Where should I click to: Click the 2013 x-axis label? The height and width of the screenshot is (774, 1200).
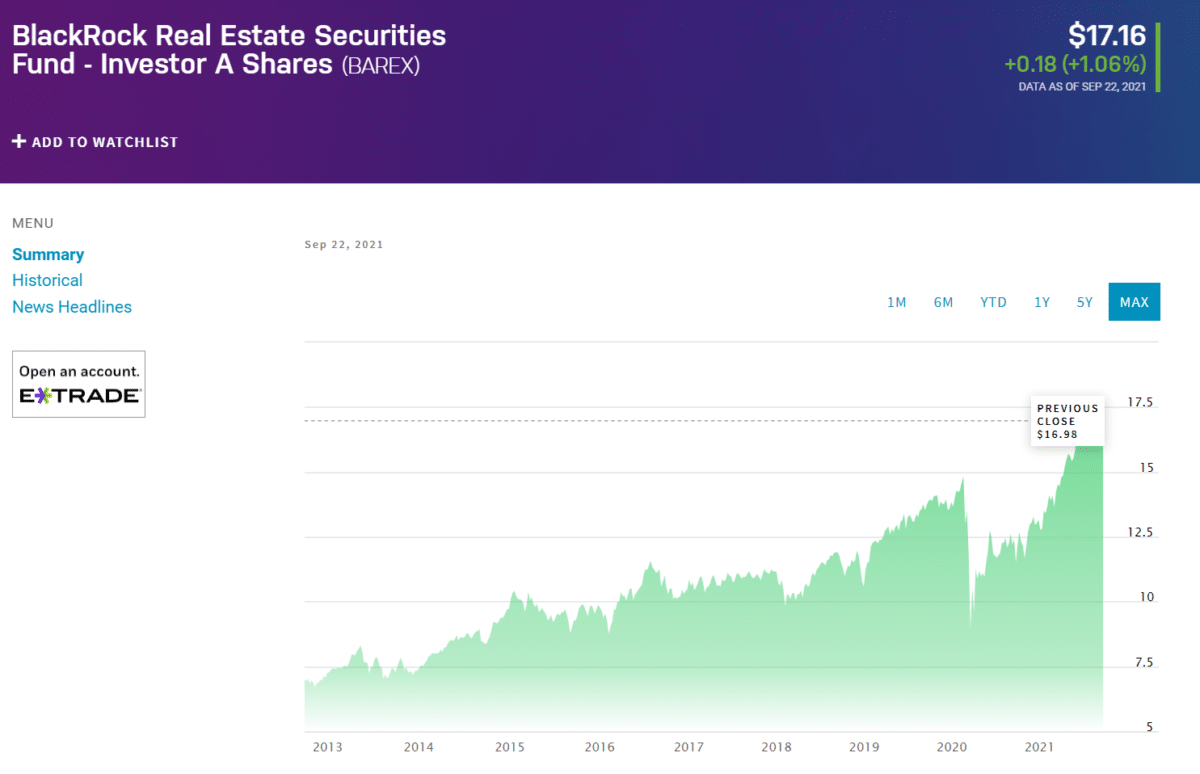327,747
